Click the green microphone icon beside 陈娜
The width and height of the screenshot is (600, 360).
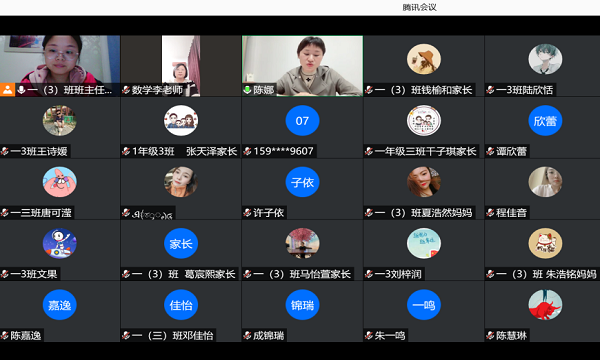pyautogui.click(x=248, y=90)
